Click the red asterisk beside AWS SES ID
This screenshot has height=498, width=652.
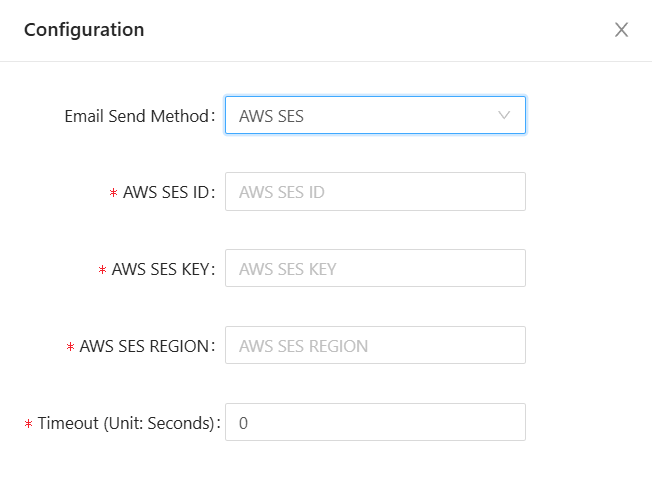click(x=113, y=194)
